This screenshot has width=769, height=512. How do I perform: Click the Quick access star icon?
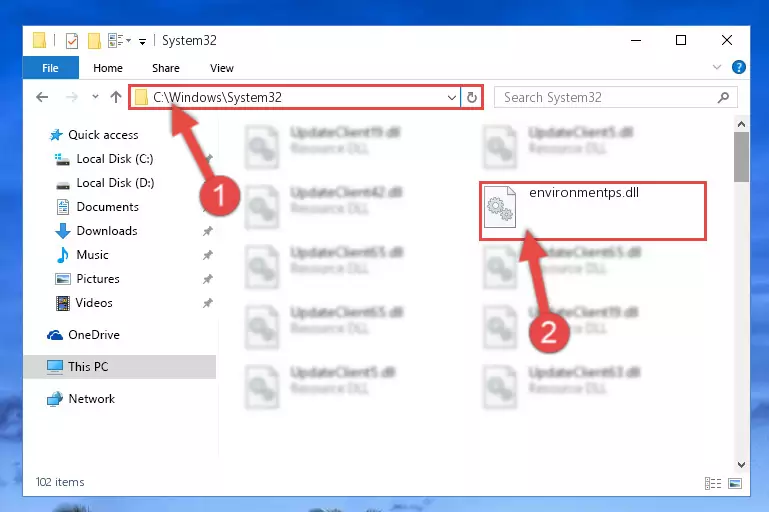coord(56,135)
